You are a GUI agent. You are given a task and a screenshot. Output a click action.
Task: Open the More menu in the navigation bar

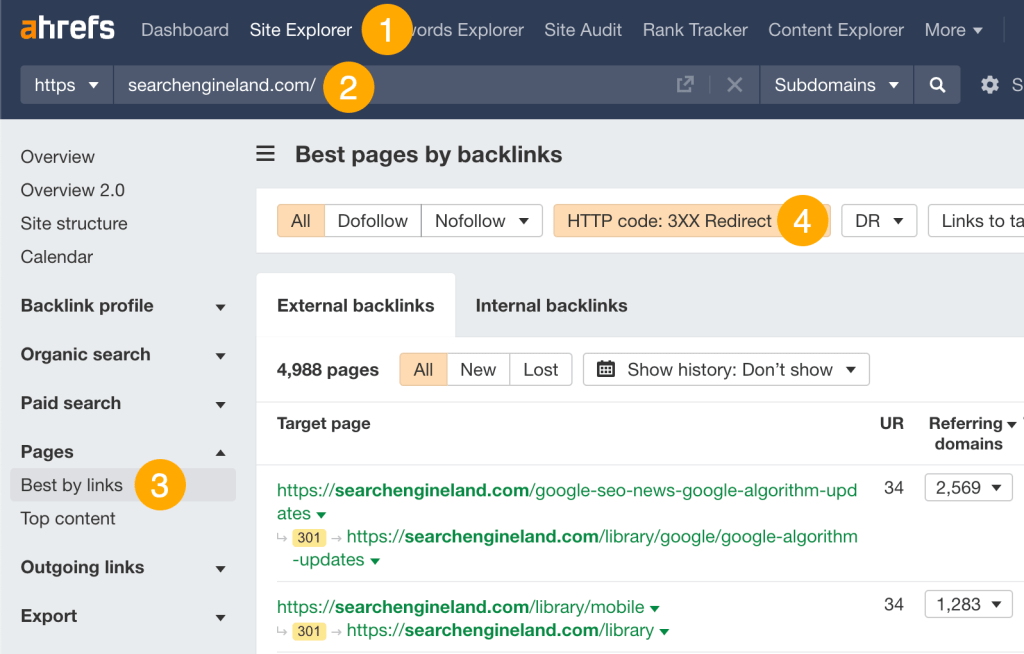pyautogui.click(x=952, y=29)
